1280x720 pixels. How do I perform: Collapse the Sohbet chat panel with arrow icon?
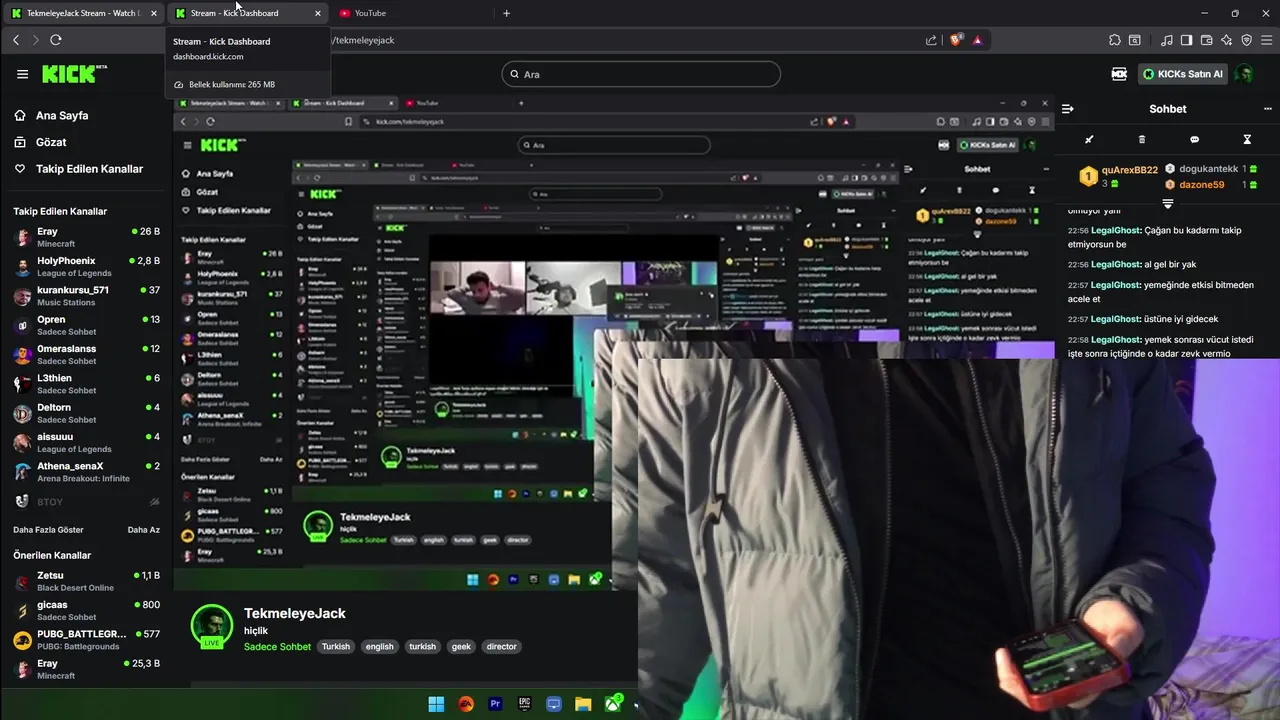(x=1068, y=109)
